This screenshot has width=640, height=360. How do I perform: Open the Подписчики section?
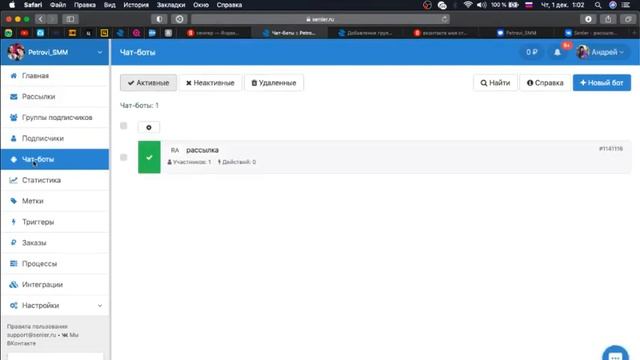55,138
